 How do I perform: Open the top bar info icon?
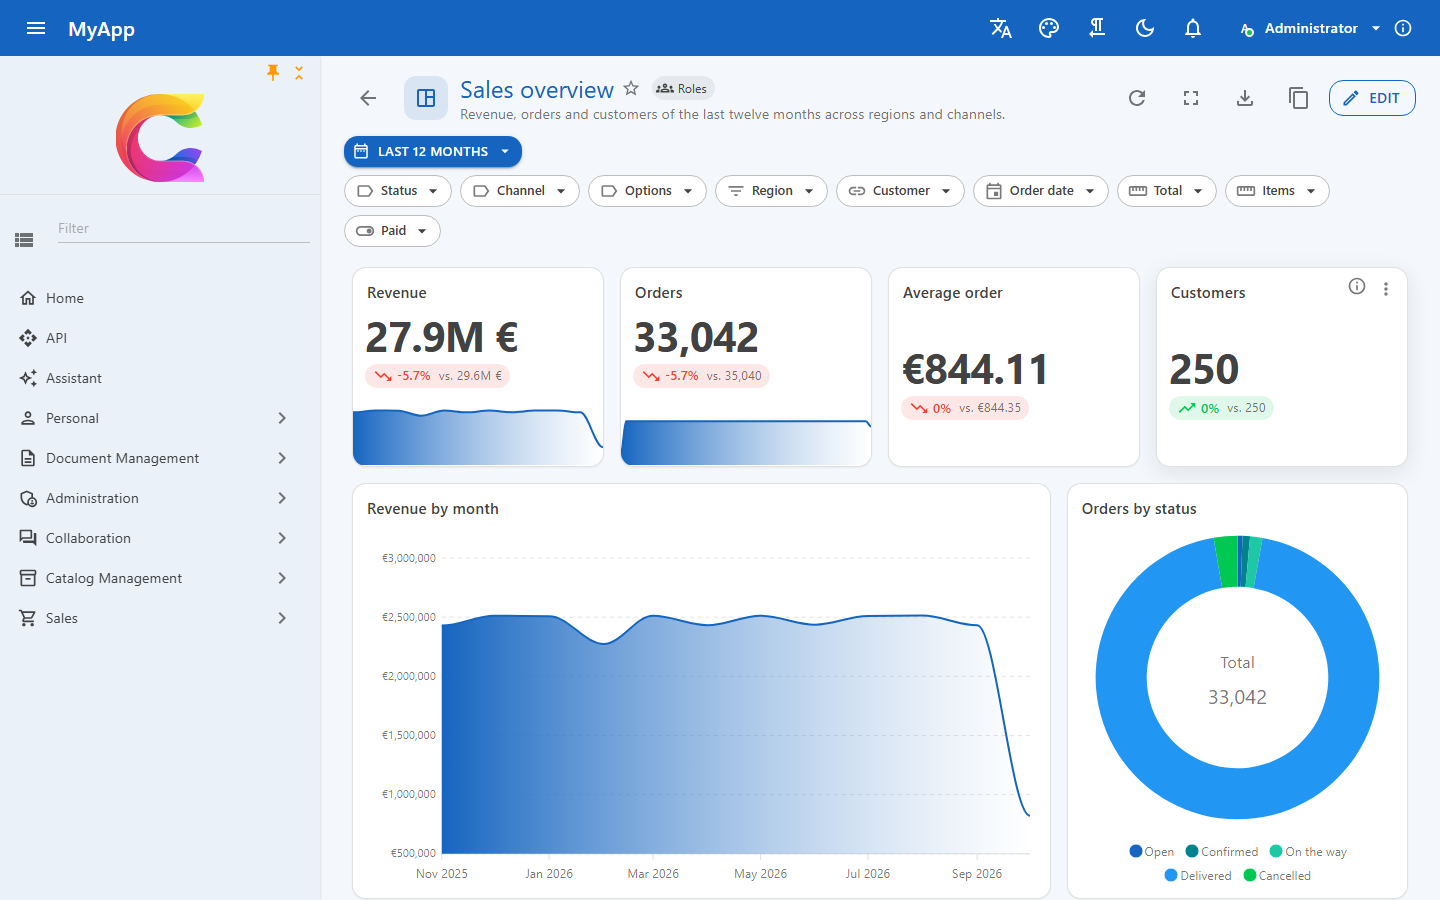[1403, 28]
